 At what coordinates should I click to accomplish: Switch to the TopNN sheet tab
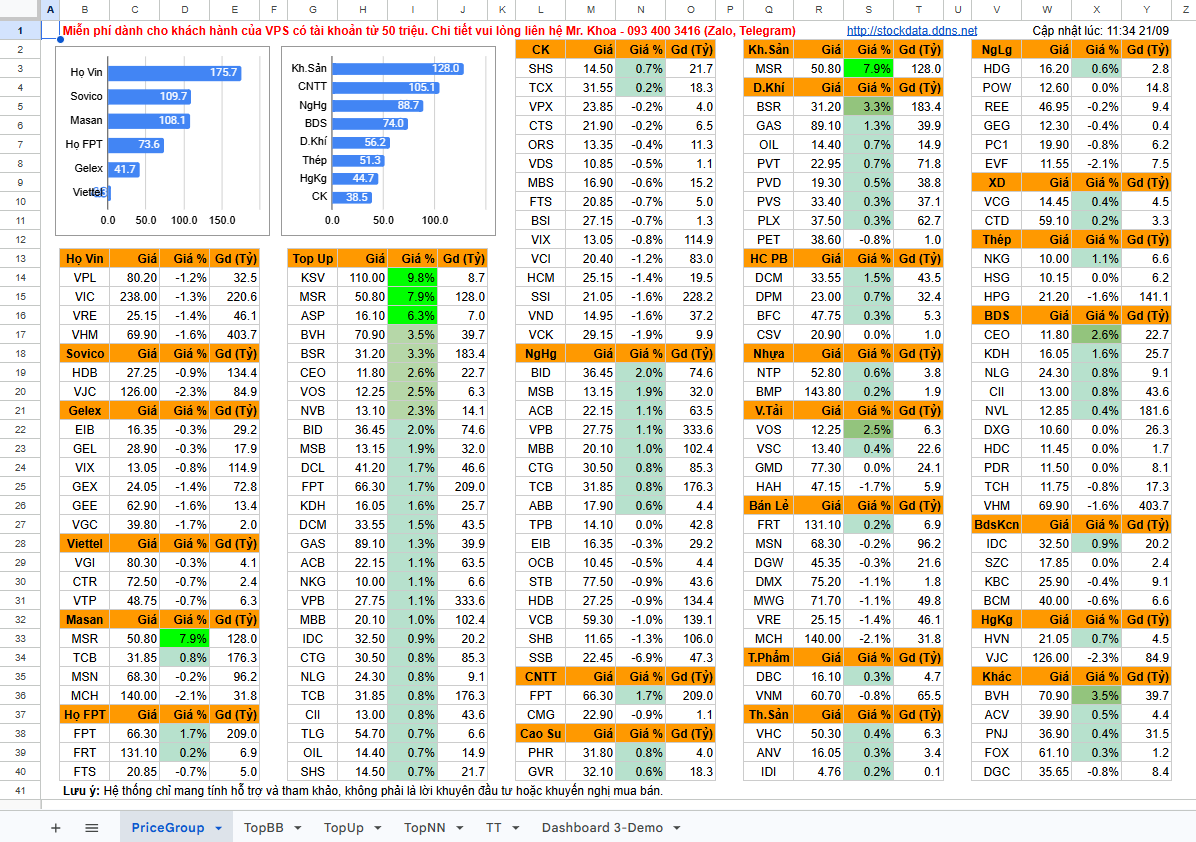pos(424,828)
